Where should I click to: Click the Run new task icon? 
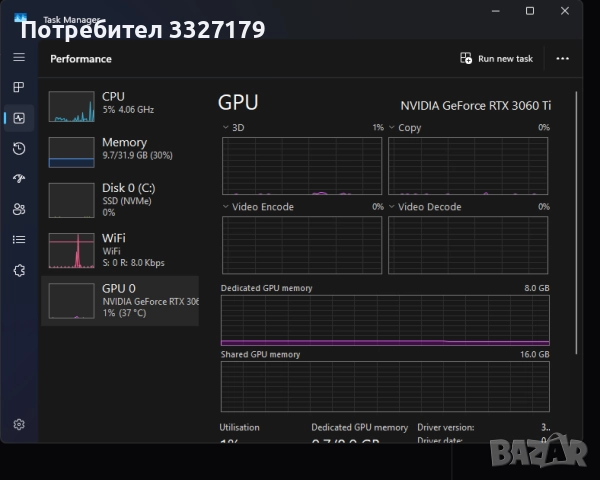tap(466, 59)
